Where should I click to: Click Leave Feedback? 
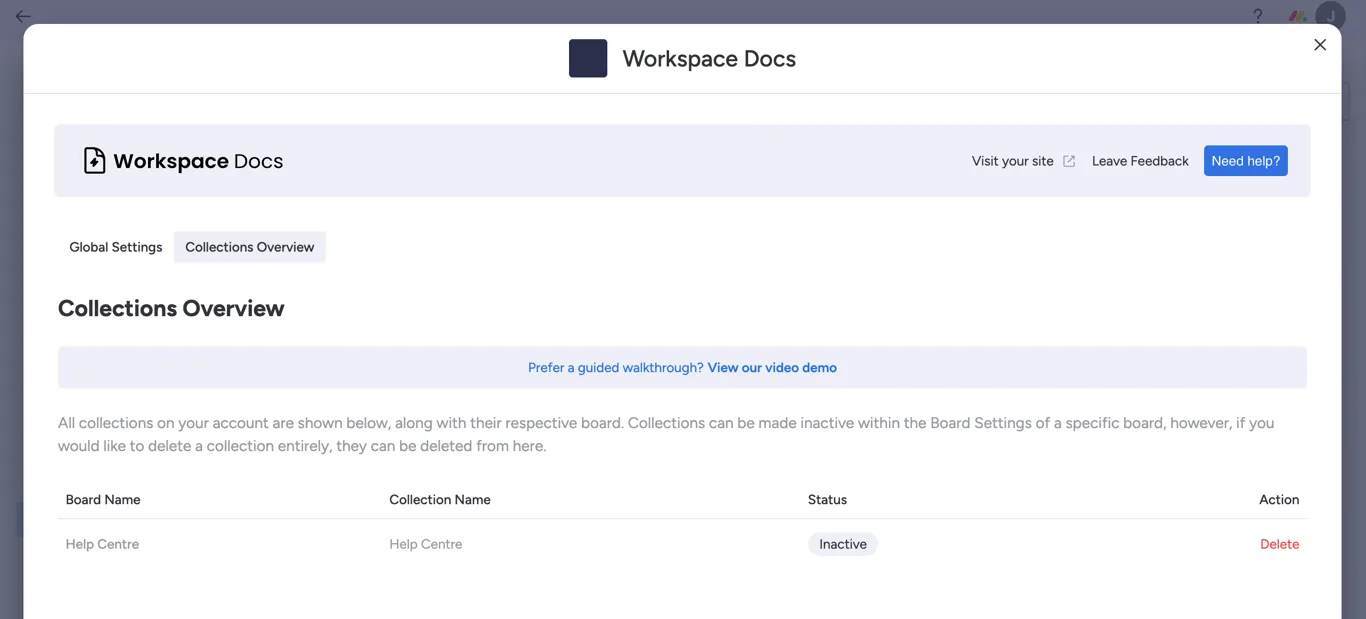[x=1140, y=161]
